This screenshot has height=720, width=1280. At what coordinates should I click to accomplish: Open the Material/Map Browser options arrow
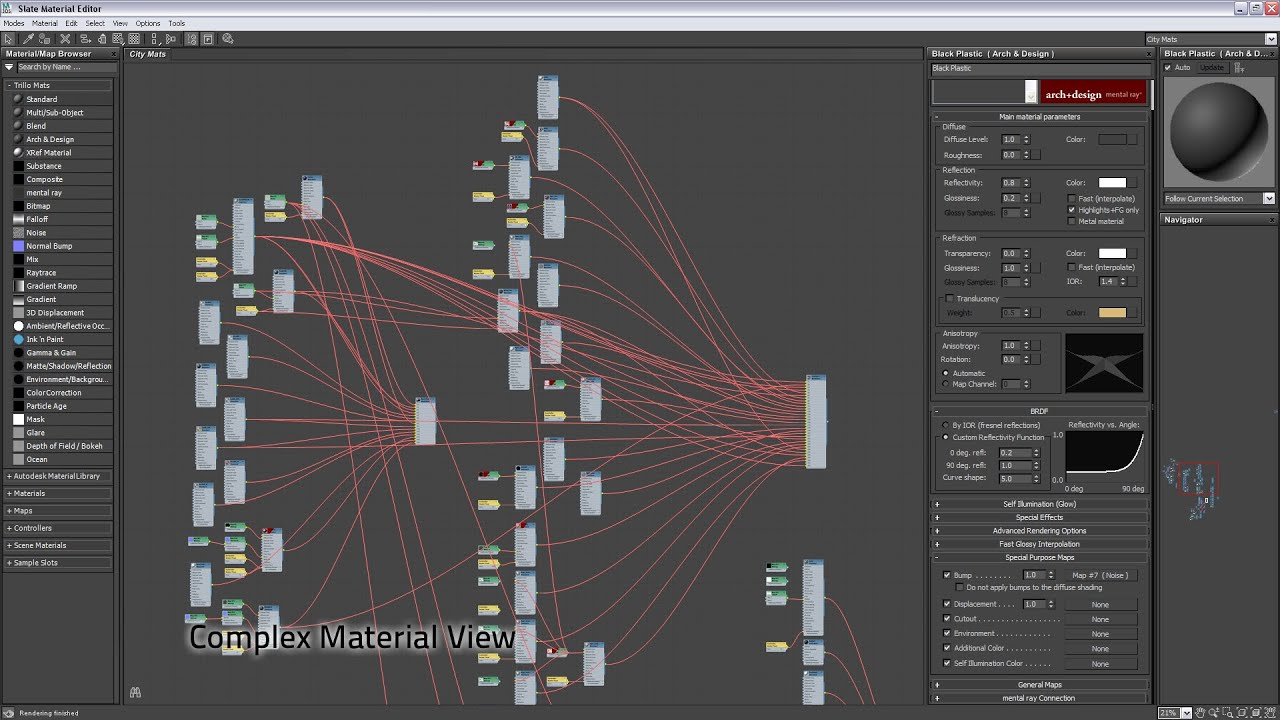pos(9,67)
